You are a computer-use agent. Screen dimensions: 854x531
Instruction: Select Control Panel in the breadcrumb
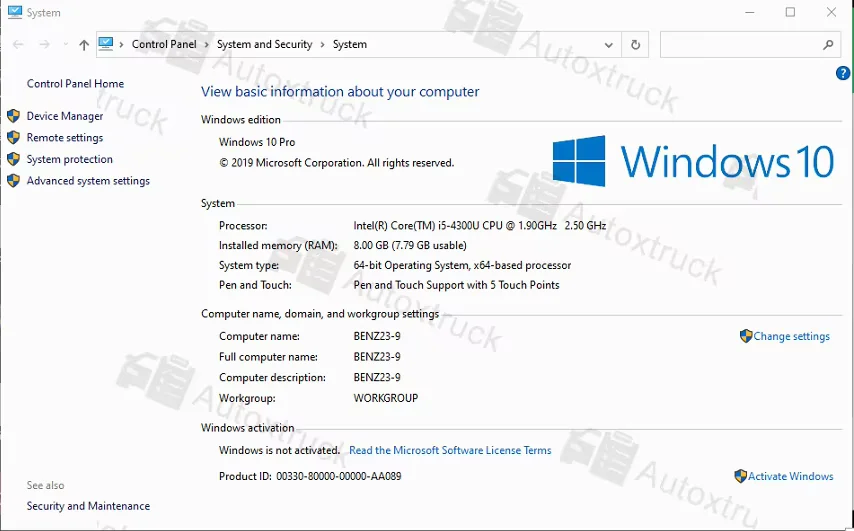pyautogui.click(x=164, y=44)
